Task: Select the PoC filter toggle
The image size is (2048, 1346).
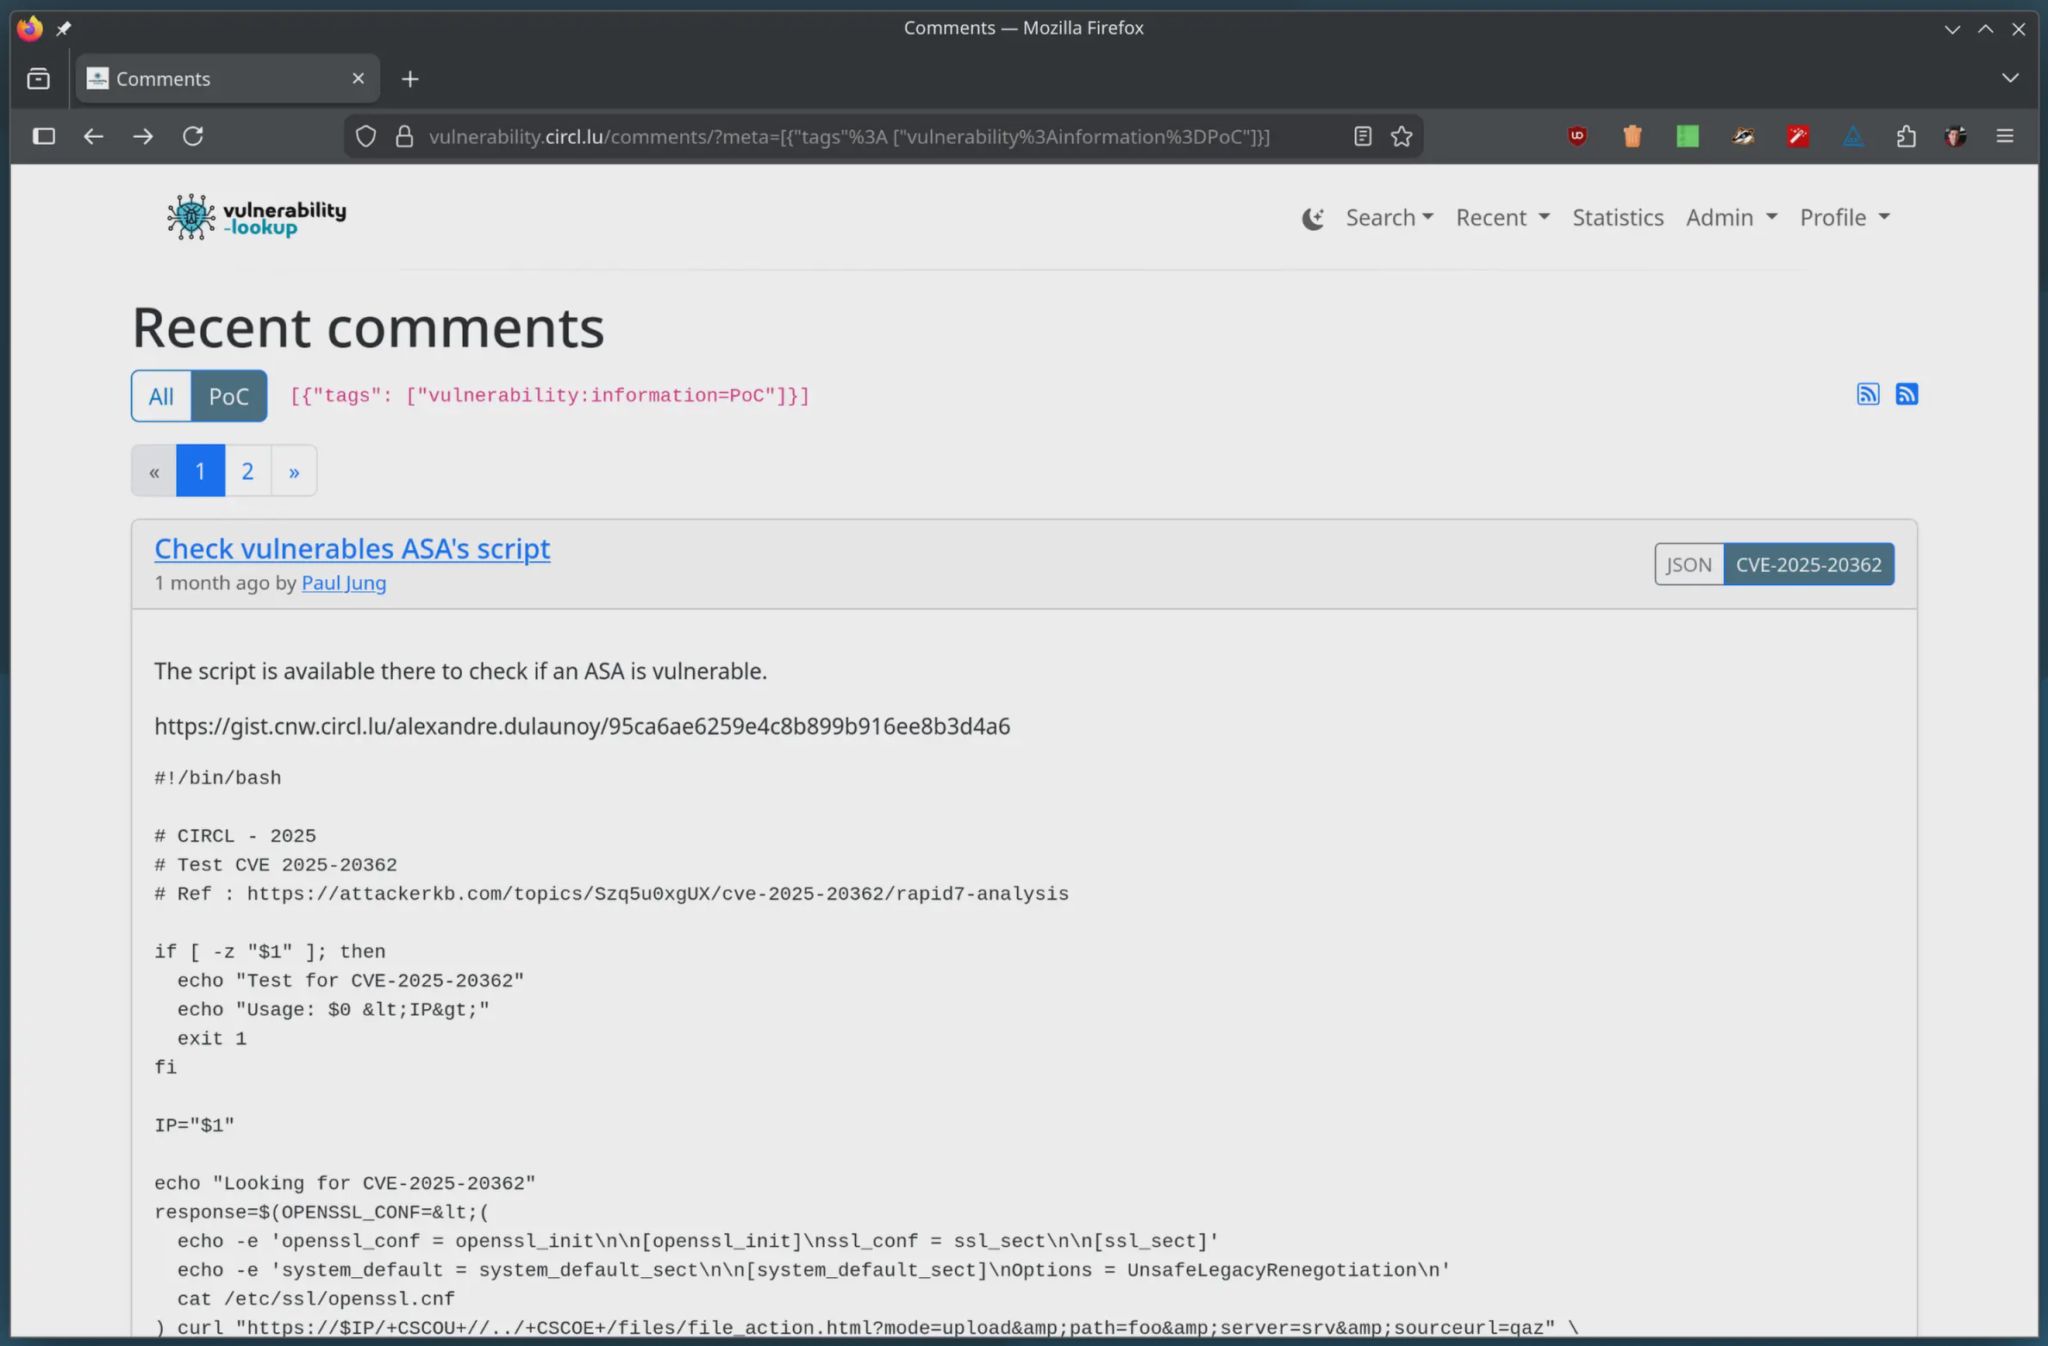Action: pos(229,396)
